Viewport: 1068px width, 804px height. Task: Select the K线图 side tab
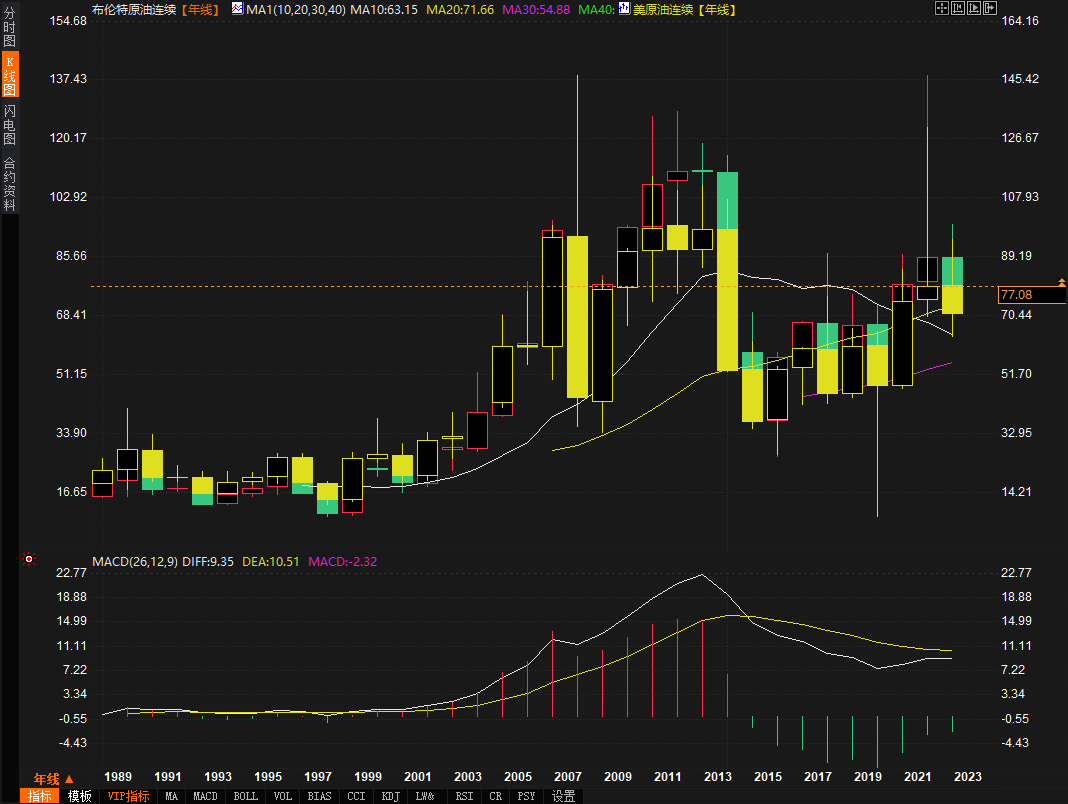coord(9,76)
